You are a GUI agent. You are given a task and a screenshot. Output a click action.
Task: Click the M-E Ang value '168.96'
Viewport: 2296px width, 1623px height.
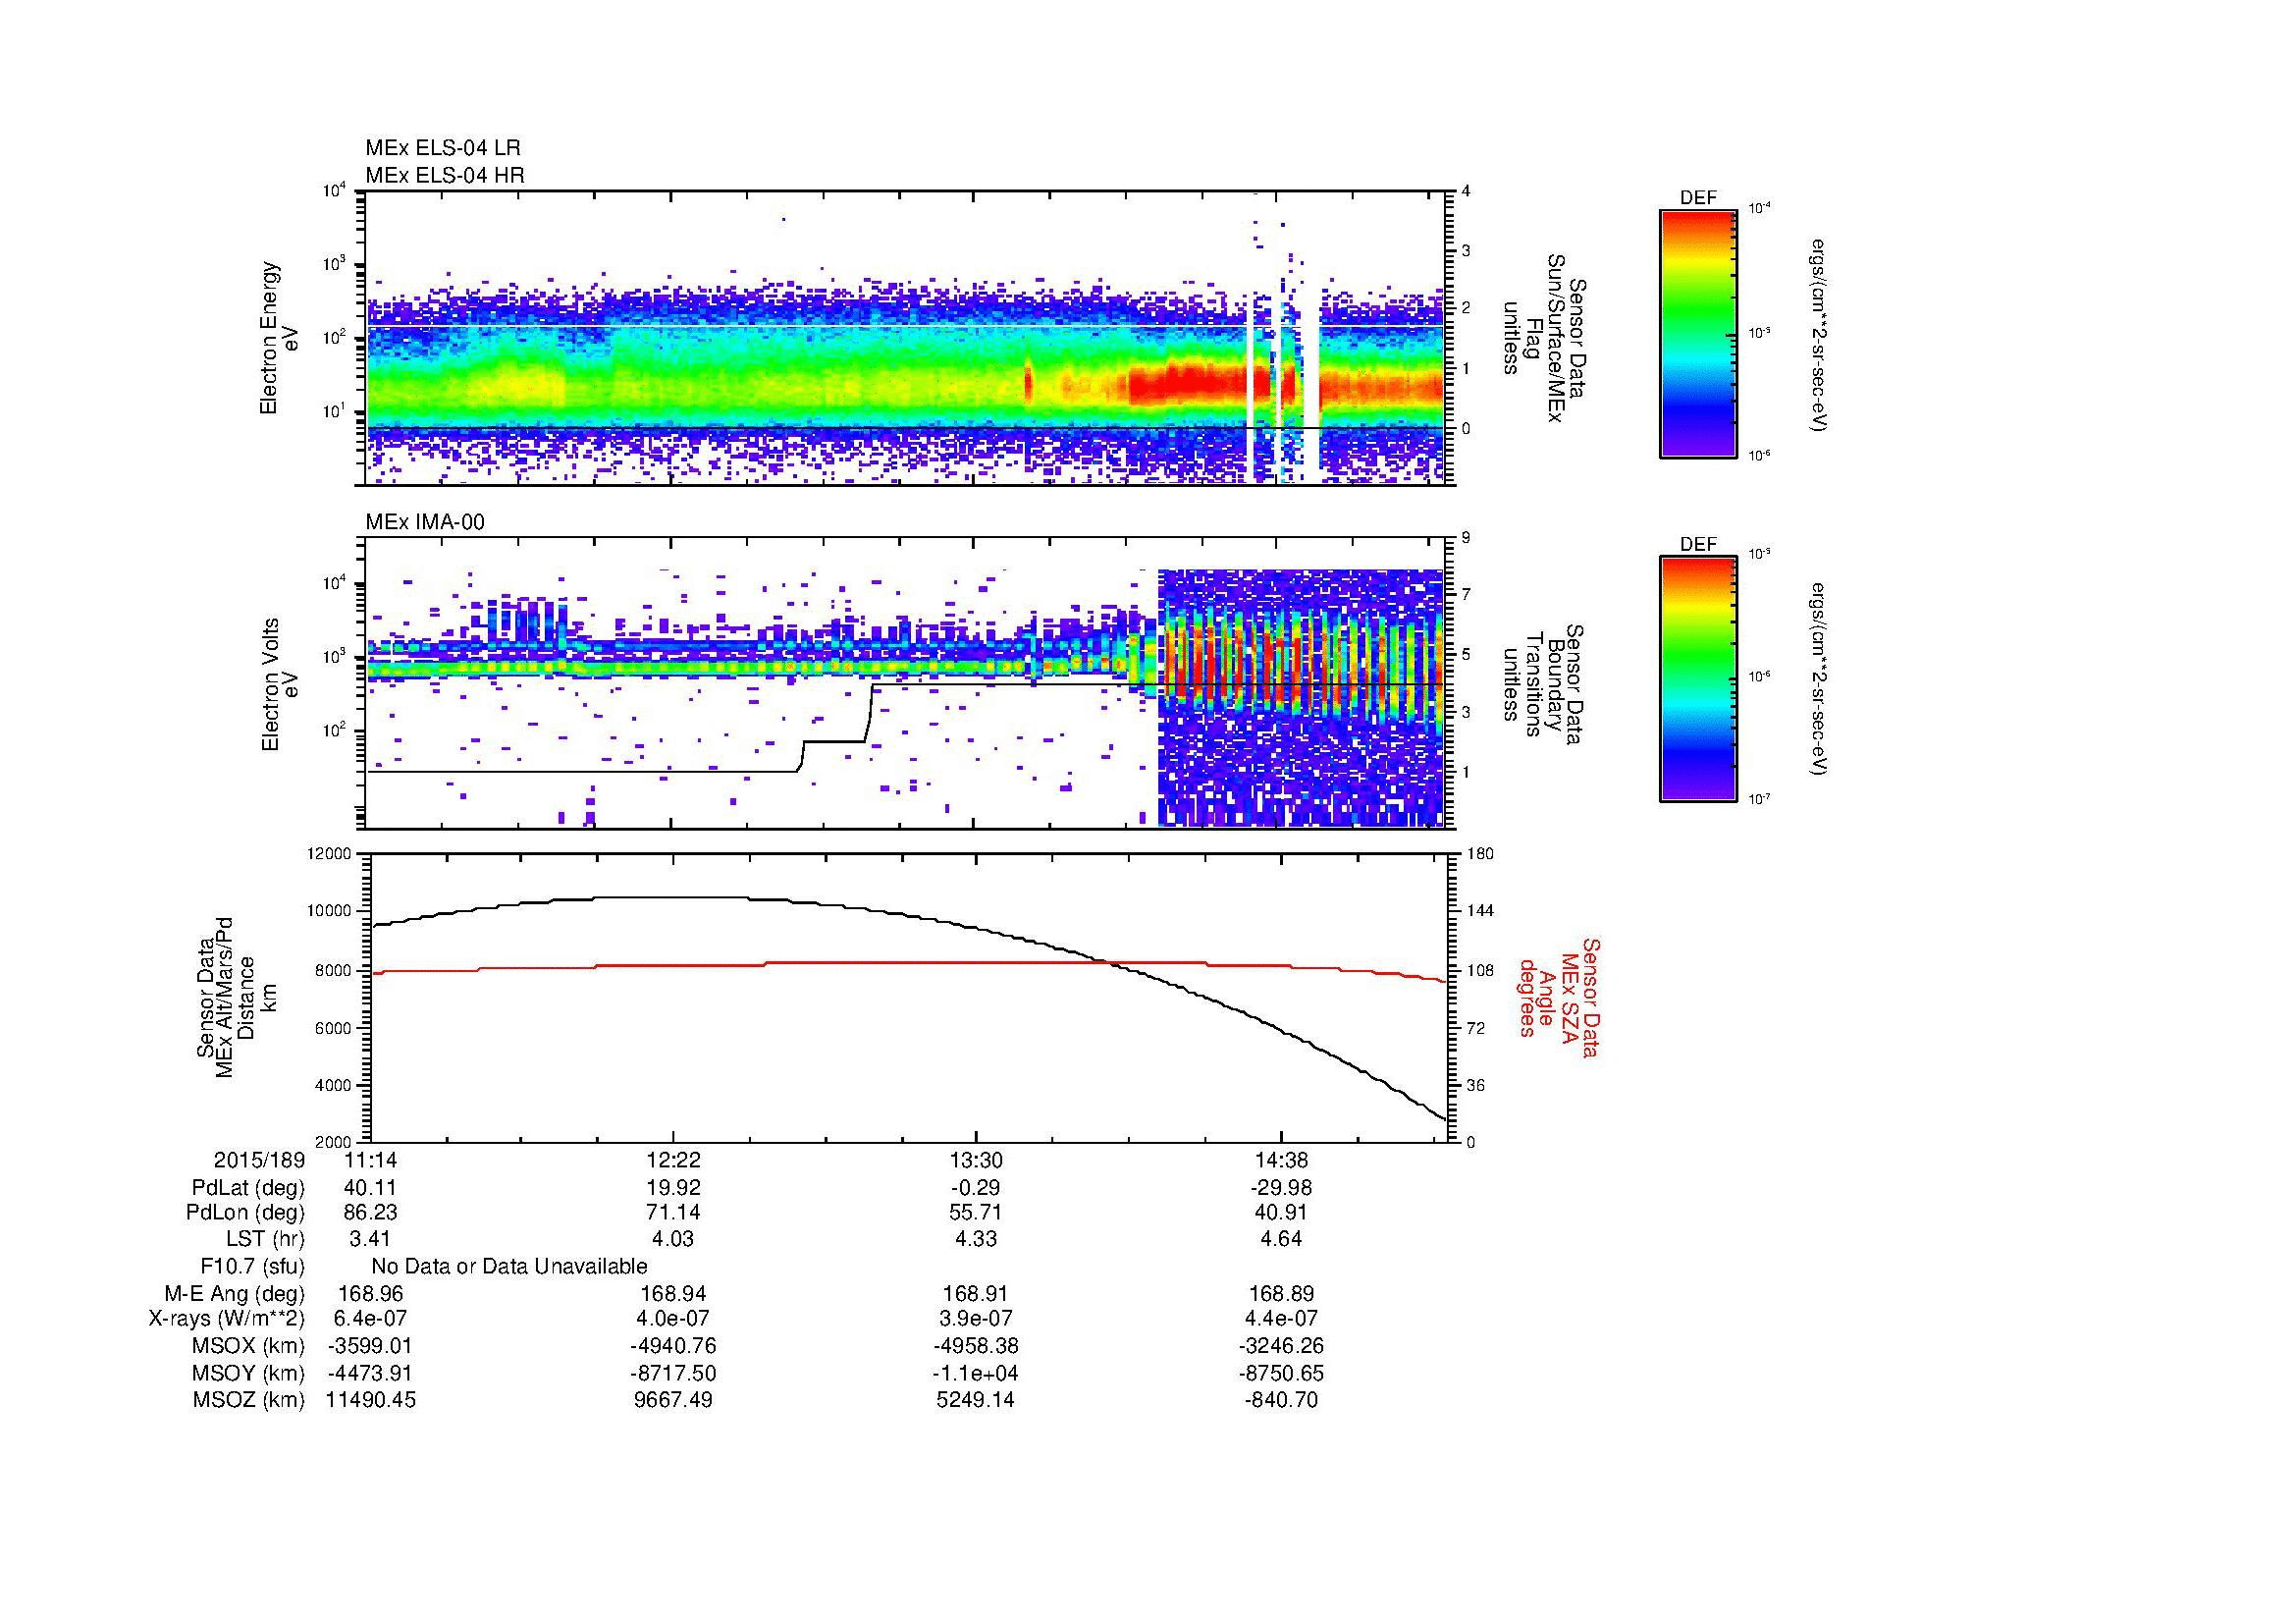pos(370,1294)
